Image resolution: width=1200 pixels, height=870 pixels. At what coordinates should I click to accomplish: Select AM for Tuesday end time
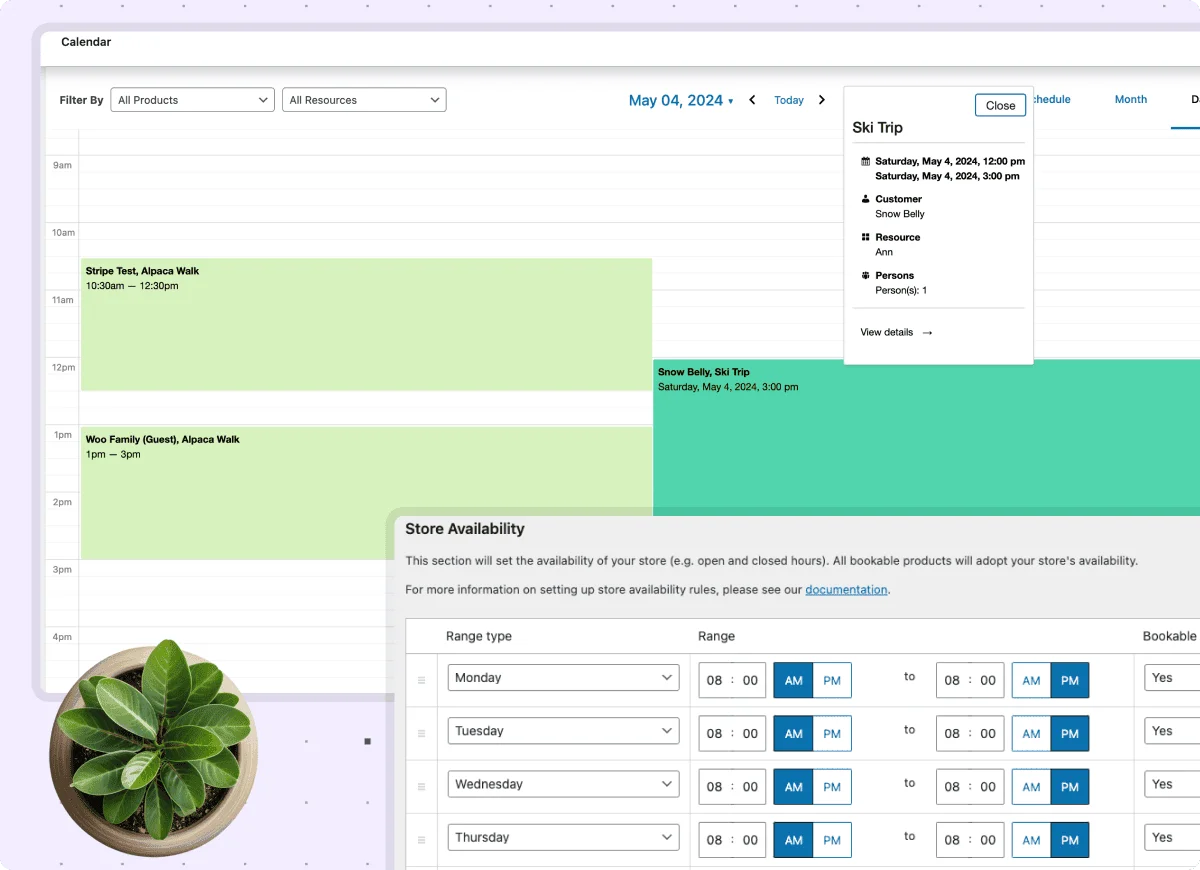(x=1031, y=733)
